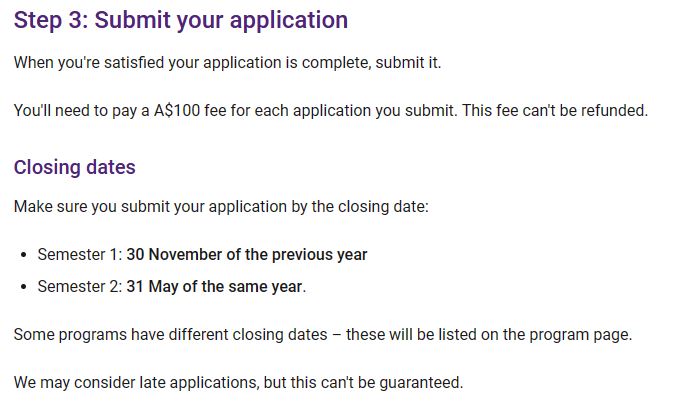Click the 'We may consider late applications' sentence
Viewport: 683px width, 408px height.
pyautogui.click(x=238, y=383)
